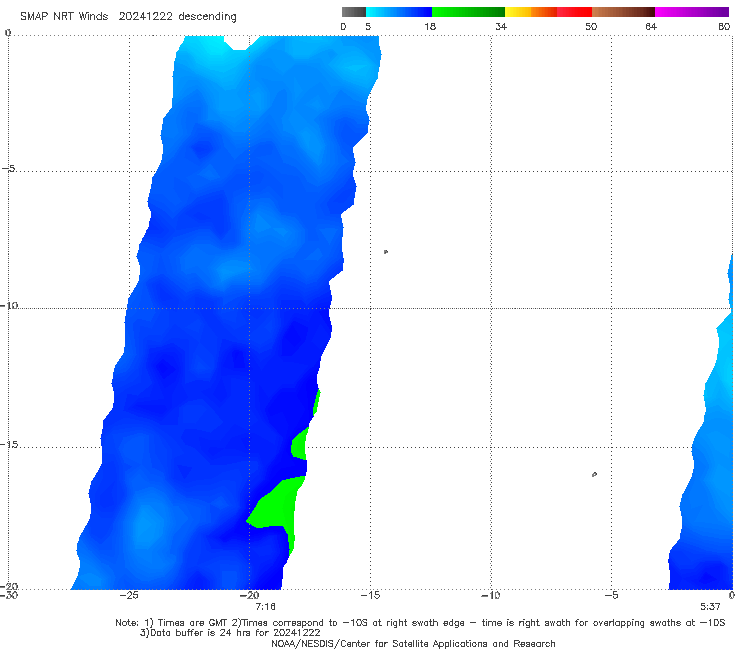740x650 pixels.
Task: Click the longitude axis label '-15'
Action: [x=370, y=595]
